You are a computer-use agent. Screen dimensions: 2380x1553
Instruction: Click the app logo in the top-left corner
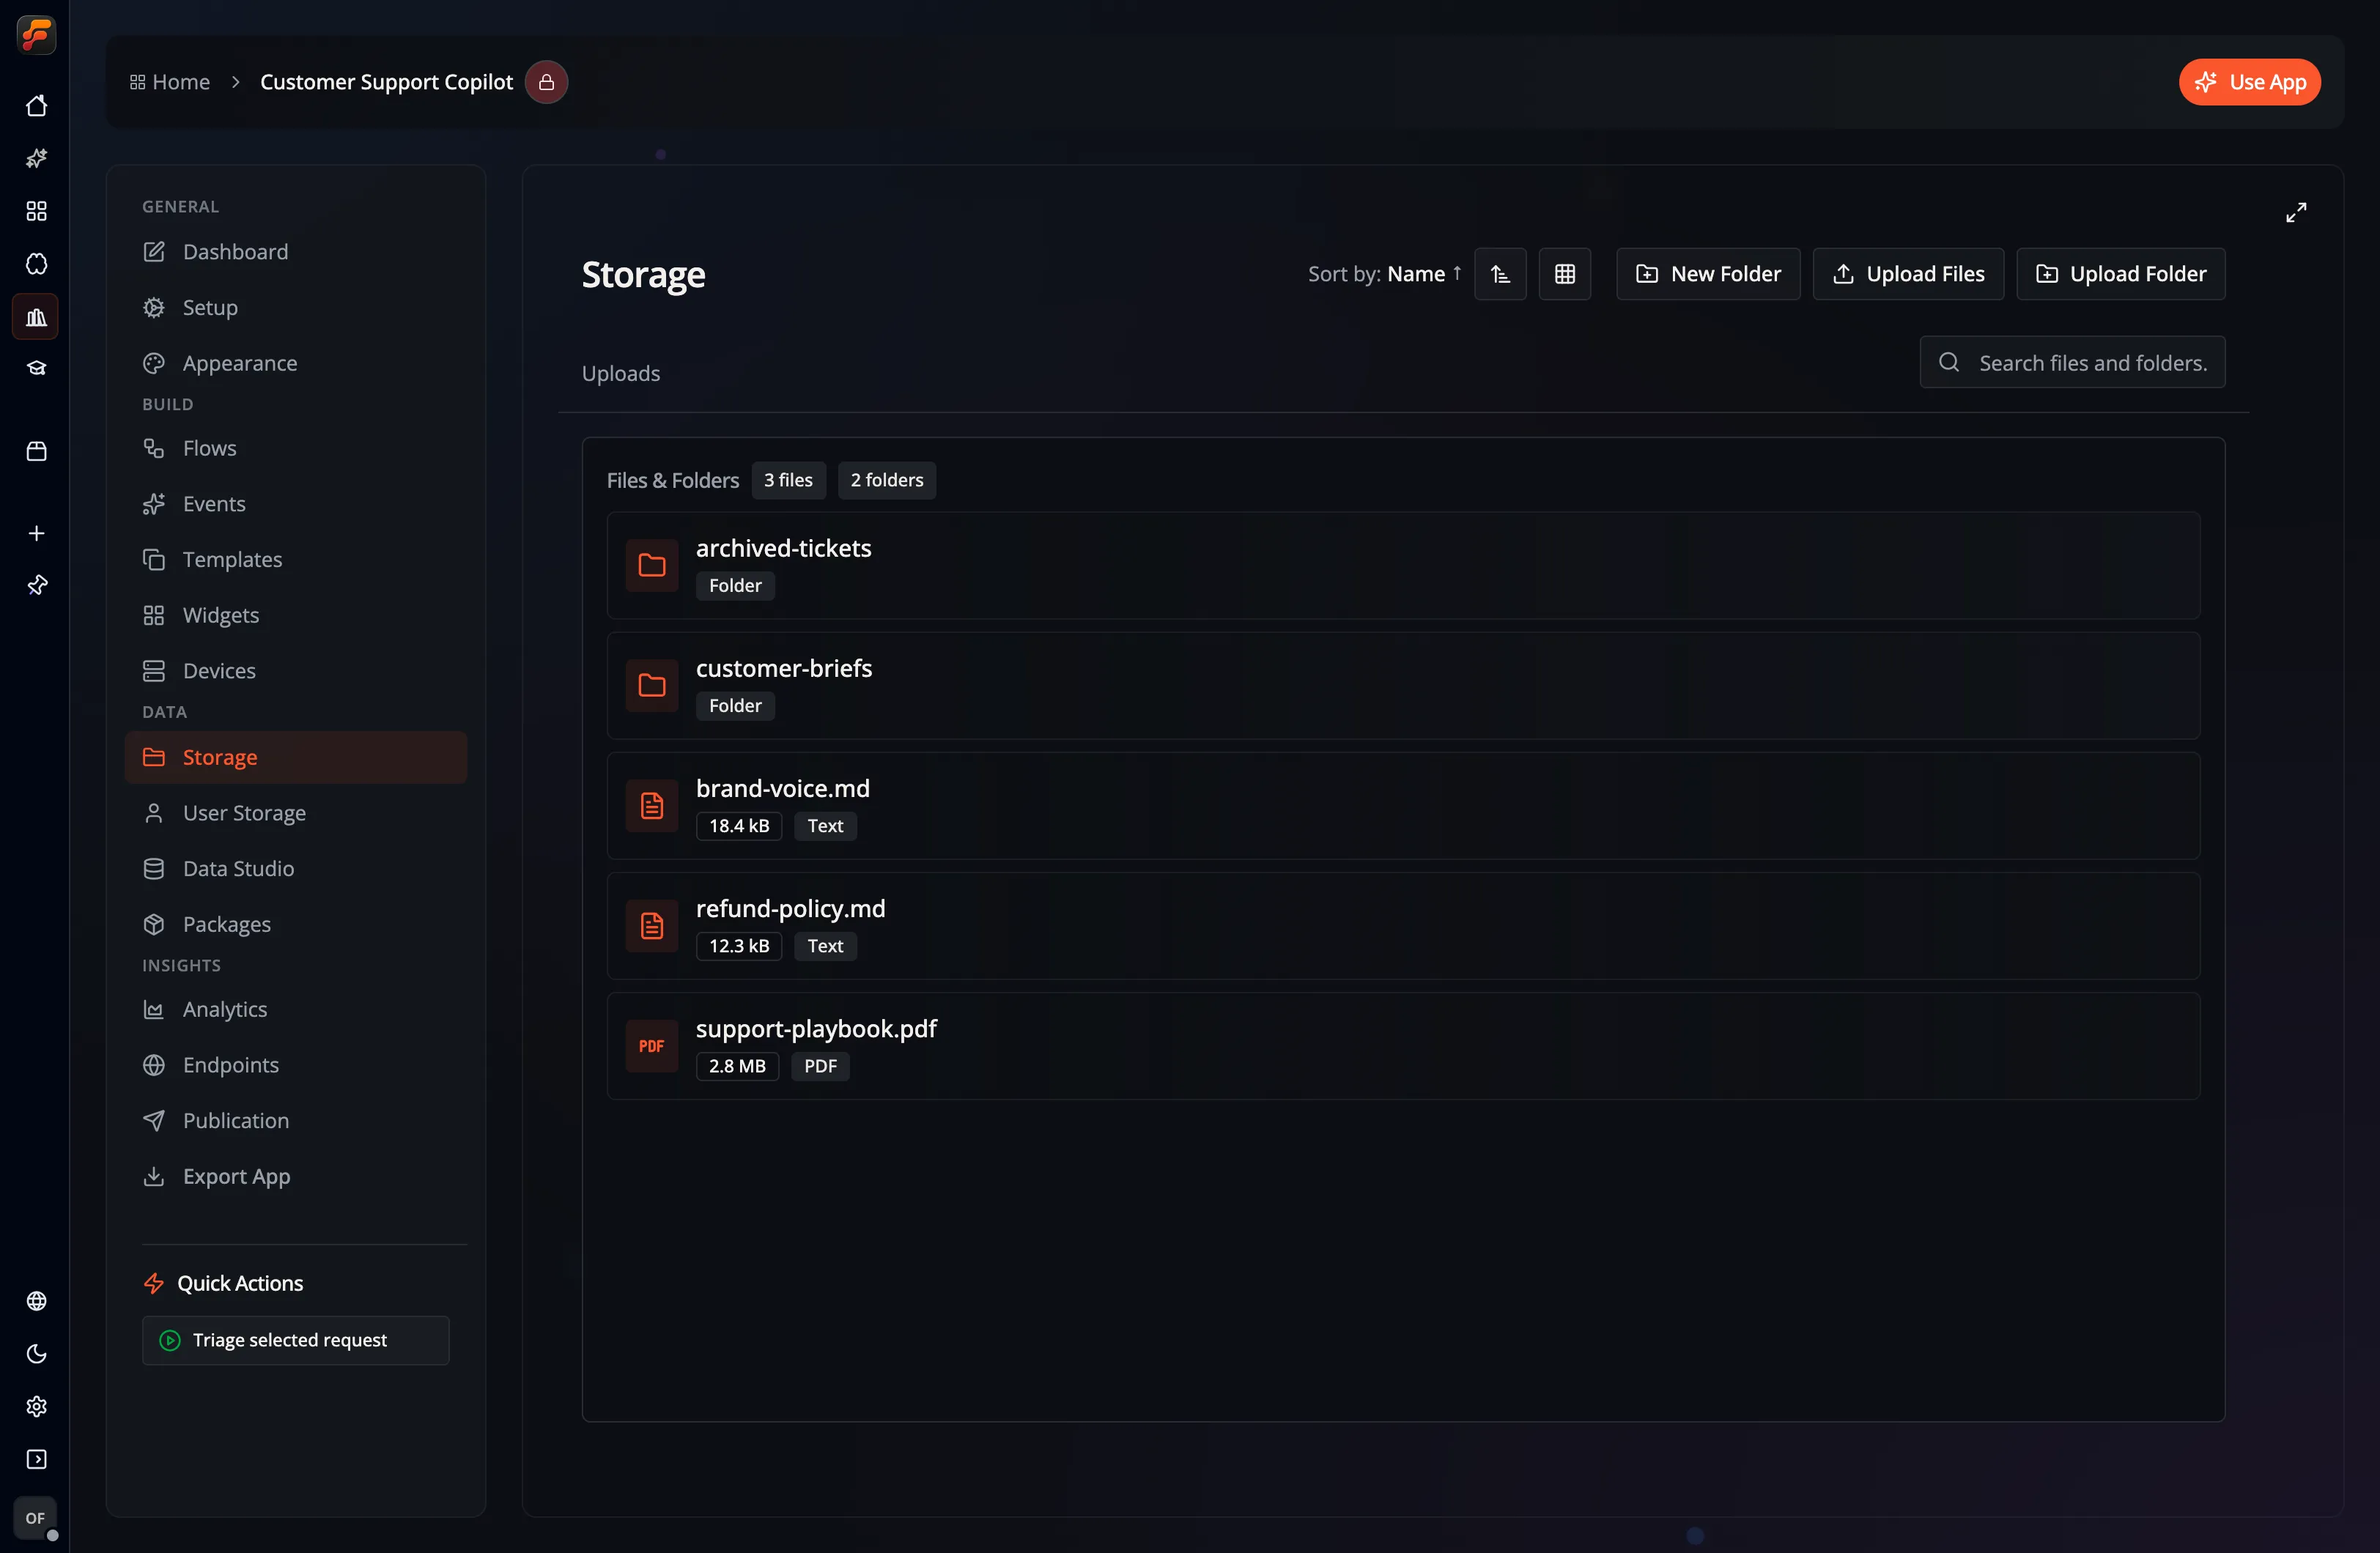click(36, 35)
